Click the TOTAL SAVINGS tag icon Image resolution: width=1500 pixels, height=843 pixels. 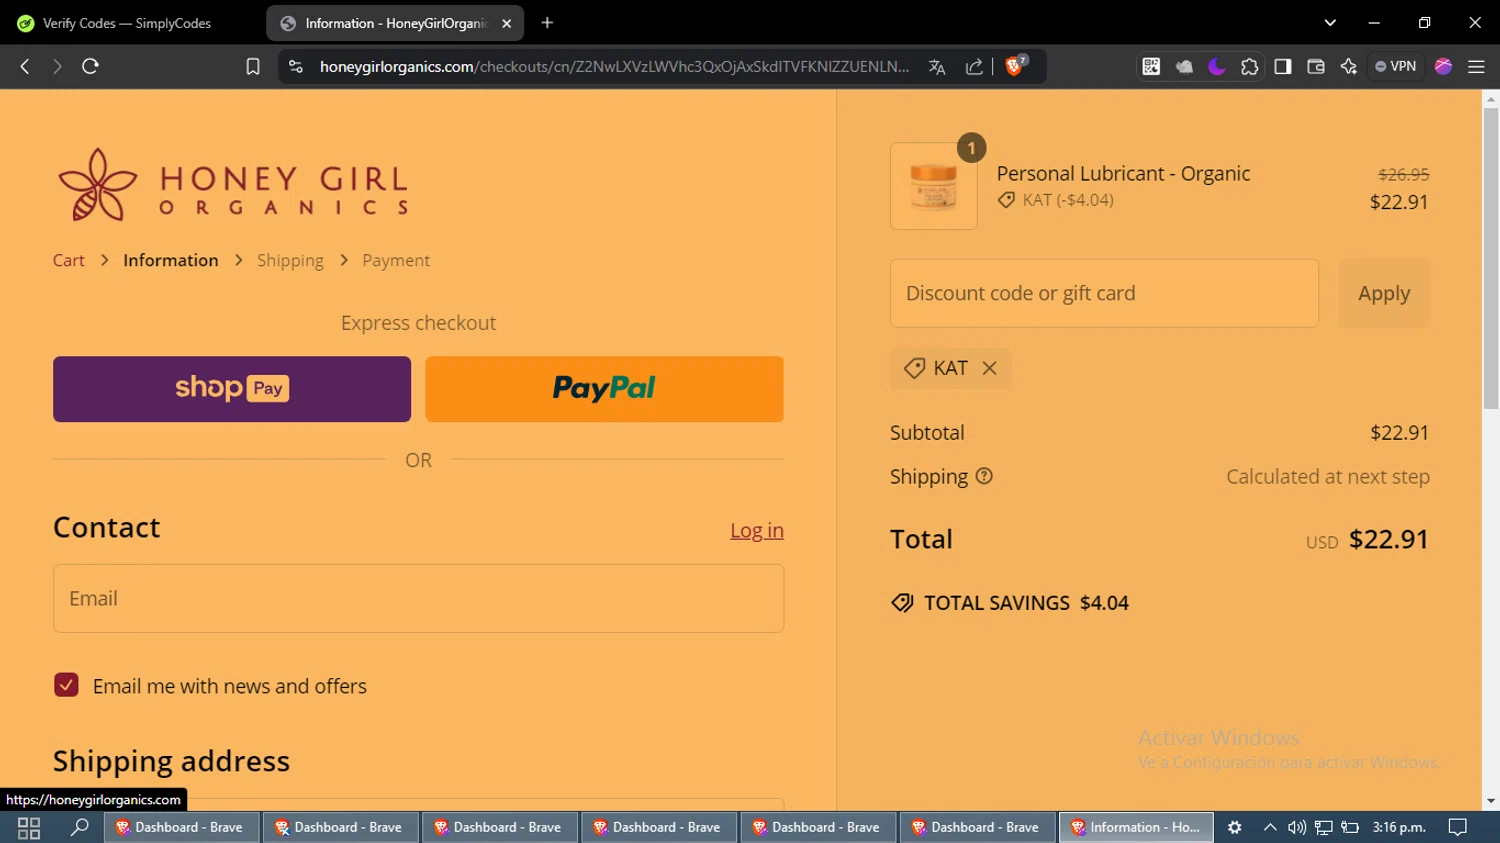point(902,603)
